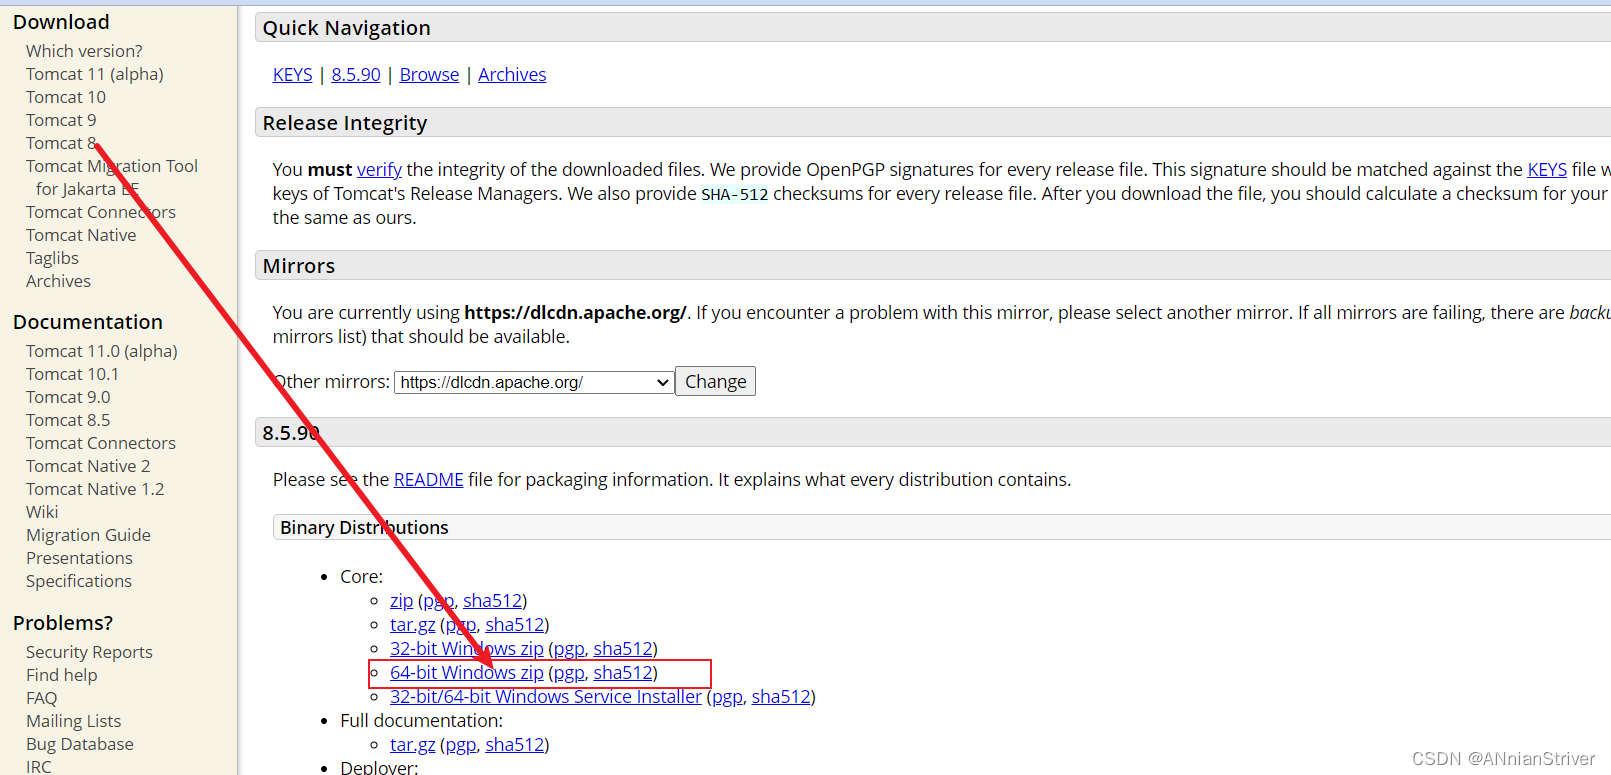The height and width of the screenshot is (775, 1611).
Task: Open Tomcat Native under Download
Action: [x=81, y=235]
